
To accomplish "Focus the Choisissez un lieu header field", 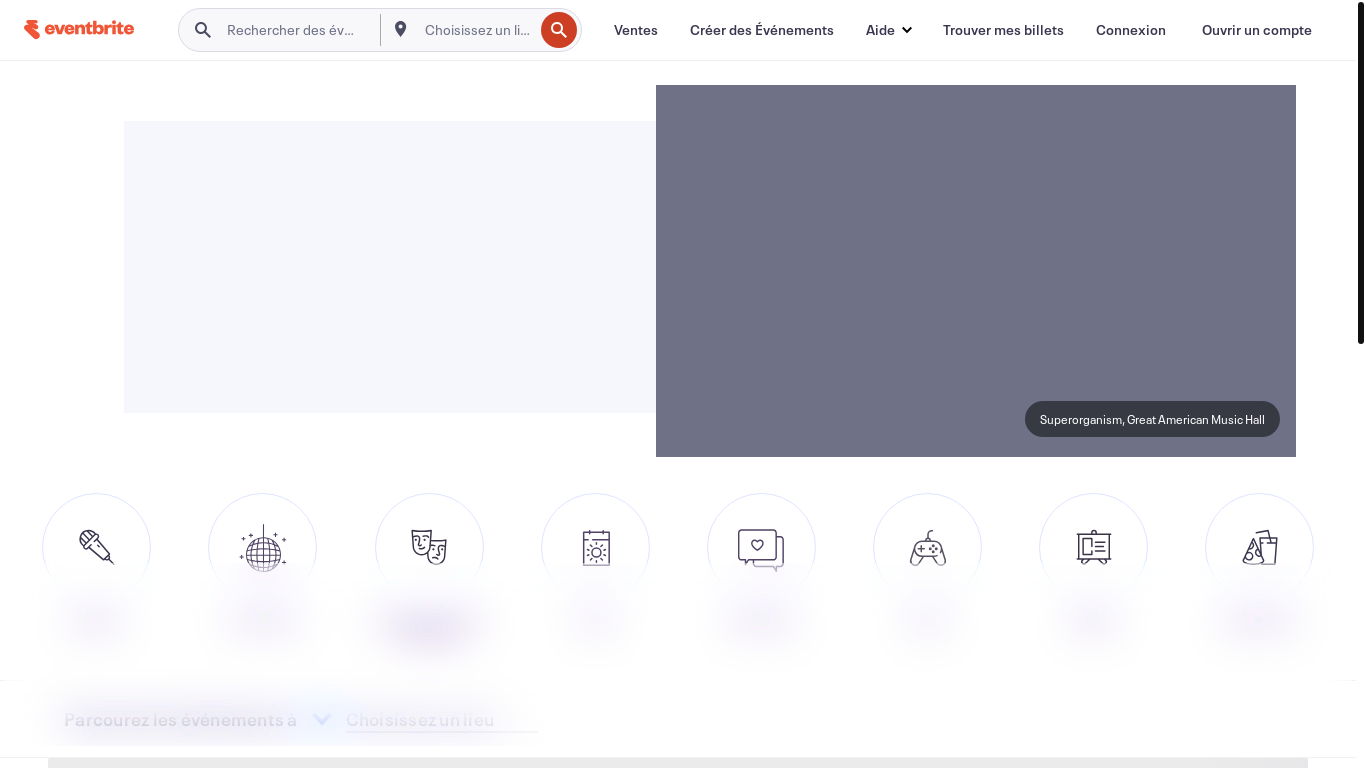I will [478, 30].
